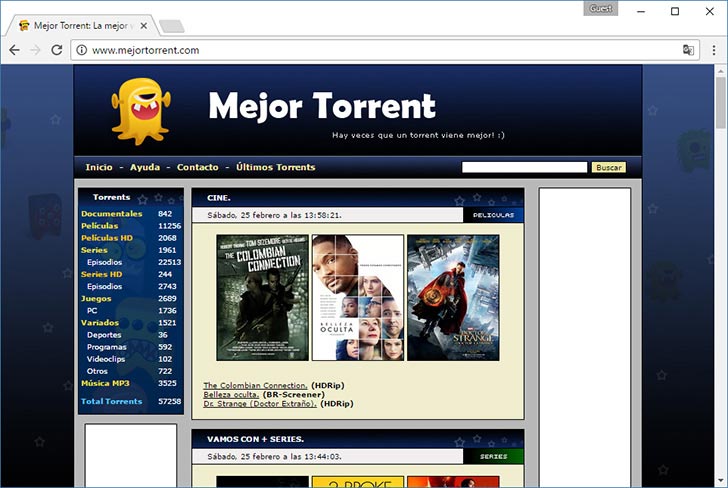This screenshot has width=728, height=488.
Task: Open Deportes subcategory
Action: point(104,335)
